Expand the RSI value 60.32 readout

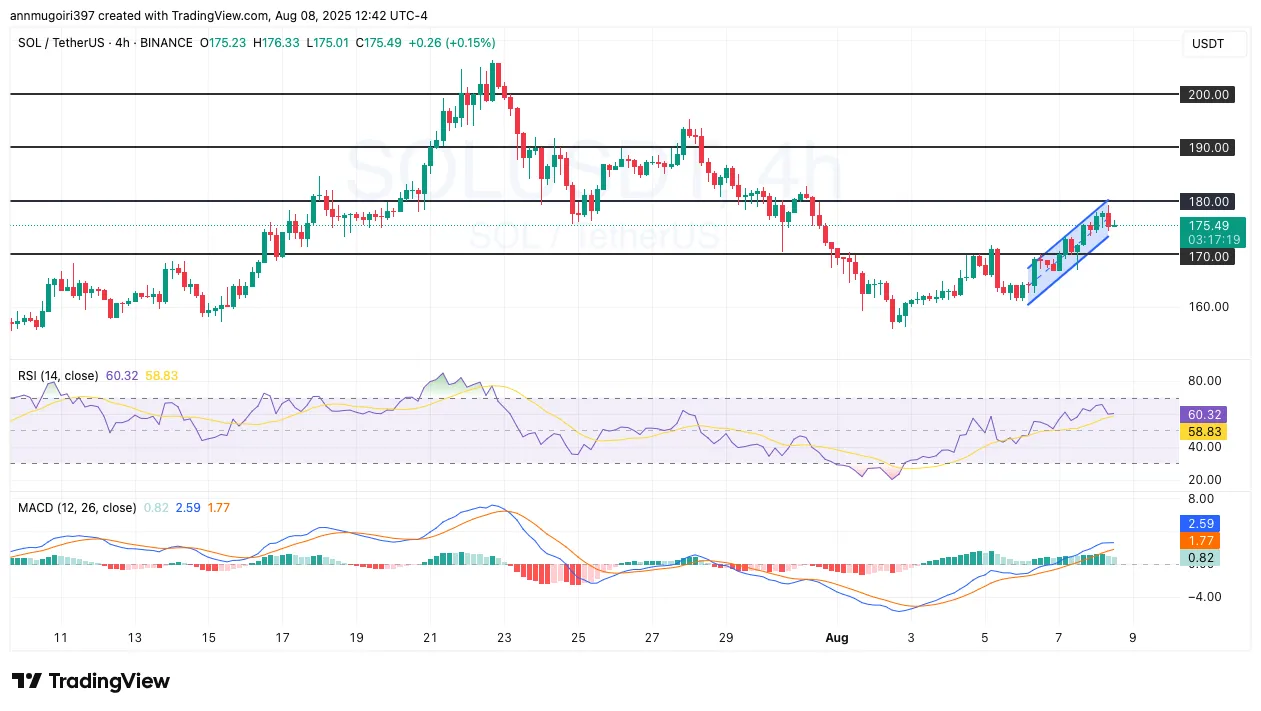point(121,376)
